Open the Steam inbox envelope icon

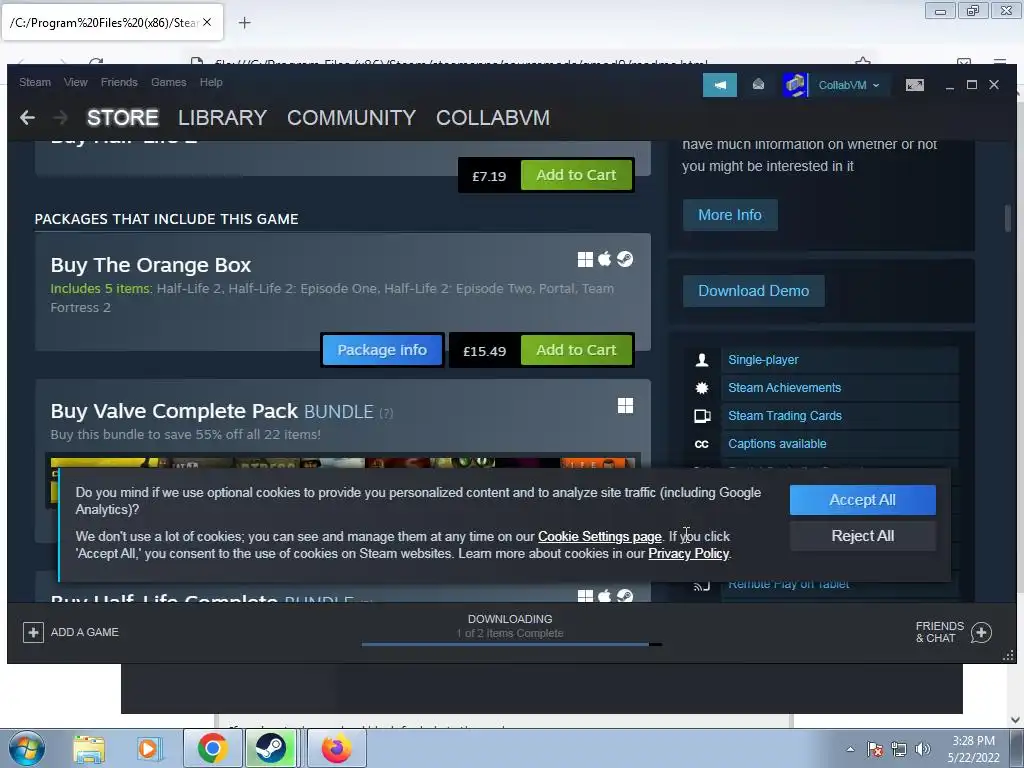(x=758, y=85)
